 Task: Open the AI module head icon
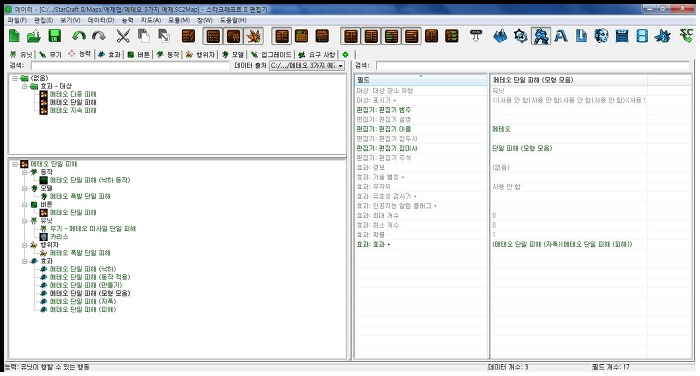click(601, 36)
